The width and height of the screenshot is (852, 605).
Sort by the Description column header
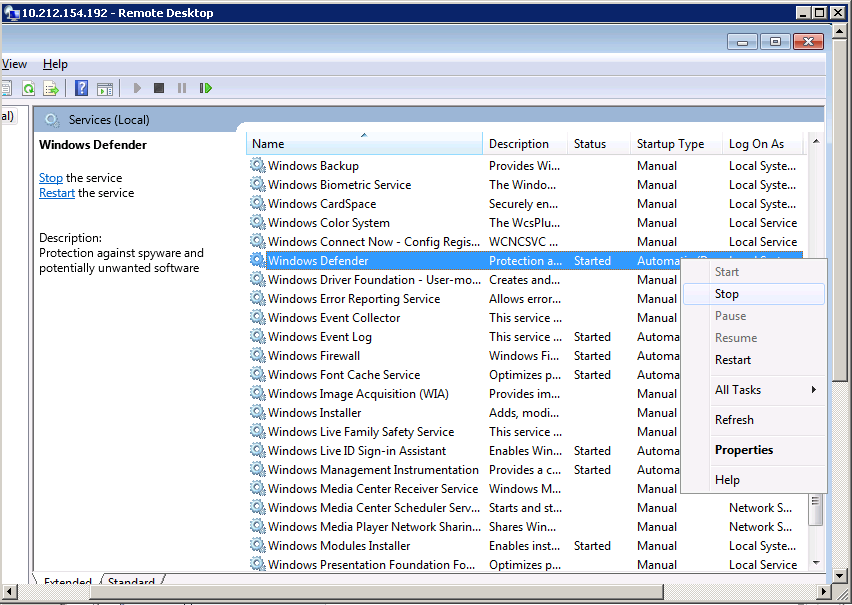[525, 144]
